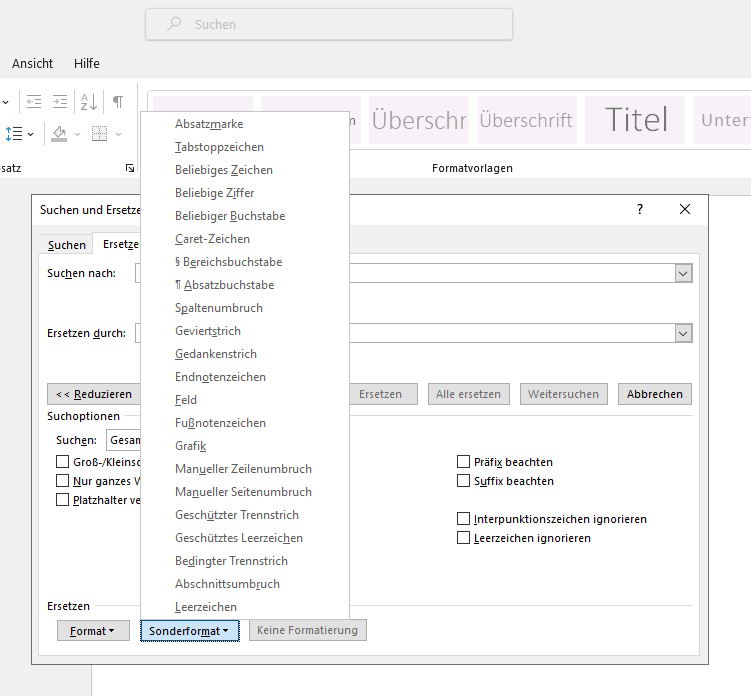Choose Abschnittsumbruch menu item
The image size is (751, 696).
tap(245, 584)
